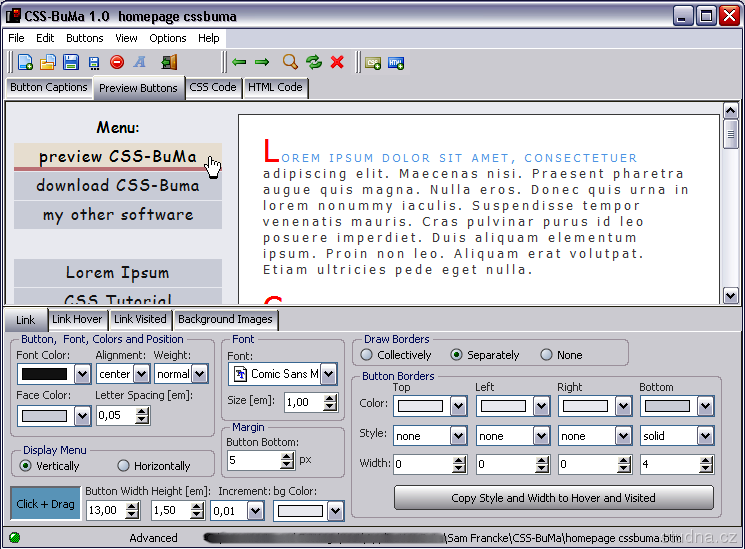Open the Buttons menu
Screen dimensions: 745x549
(84, 38)
